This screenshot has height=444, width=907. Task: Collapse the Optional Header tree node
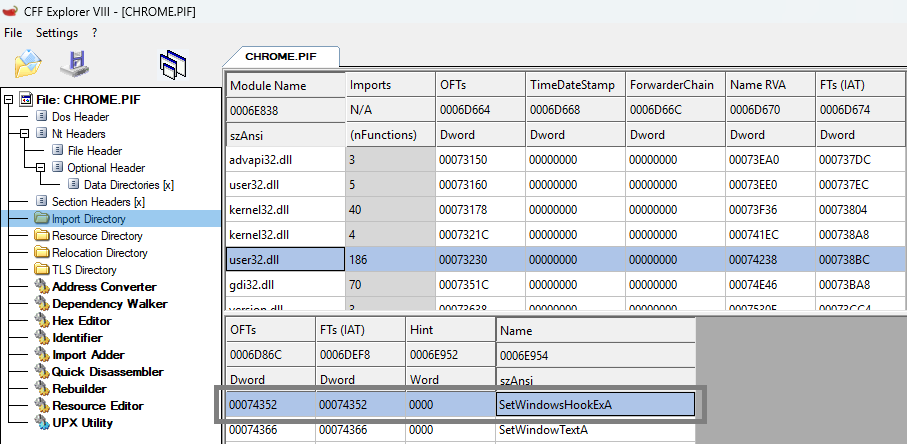40,168
